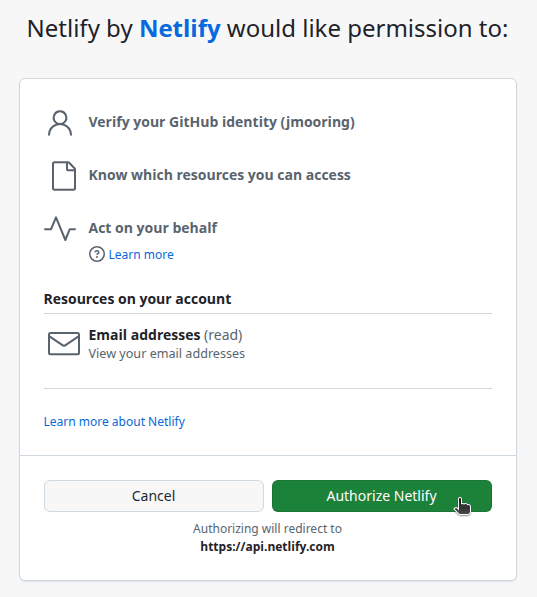537x597 pixels.
Task: Open the Learn more link under Act on your behalf
Action: click(141, 254)
